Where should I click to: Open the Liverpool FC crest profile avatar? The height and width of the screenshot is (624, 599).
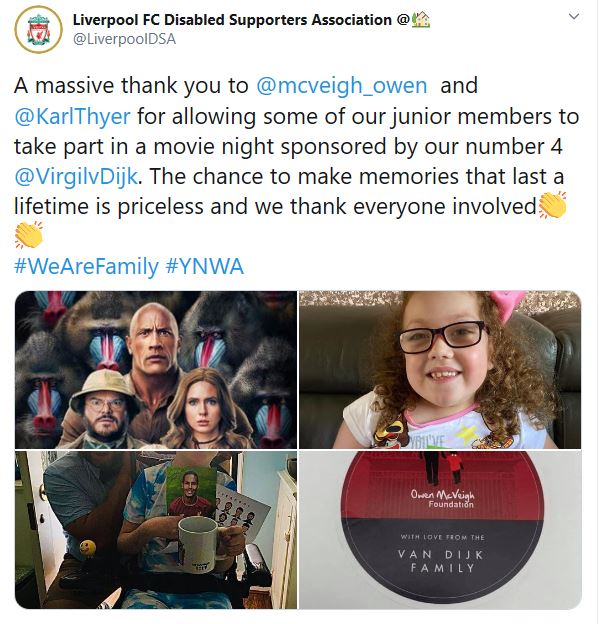tap(39, 29)
